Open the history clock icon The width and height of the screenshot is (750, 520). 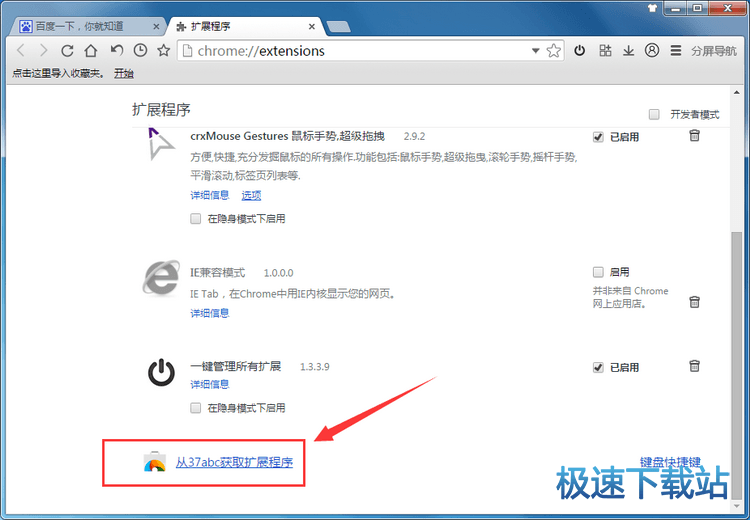click(x=140, y=50)
